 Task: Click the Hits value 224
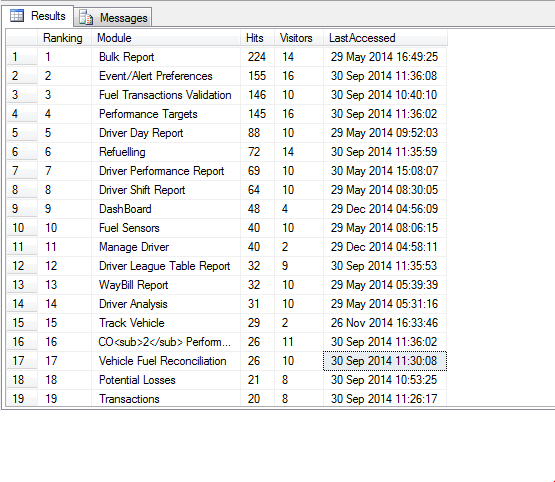257,57
